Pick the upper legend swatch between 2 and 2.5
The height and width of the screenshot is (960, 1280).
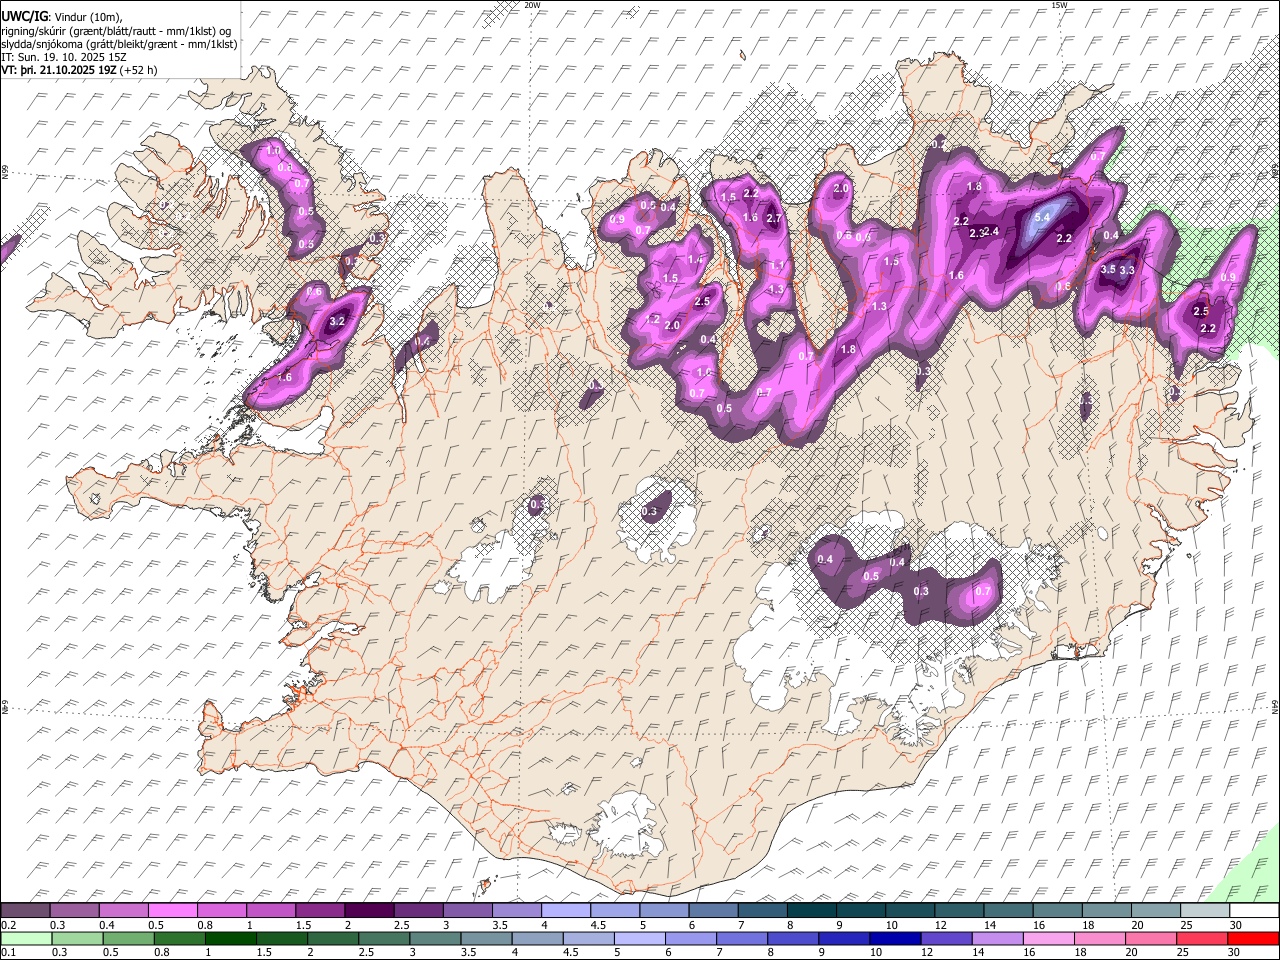pos(369,911)
